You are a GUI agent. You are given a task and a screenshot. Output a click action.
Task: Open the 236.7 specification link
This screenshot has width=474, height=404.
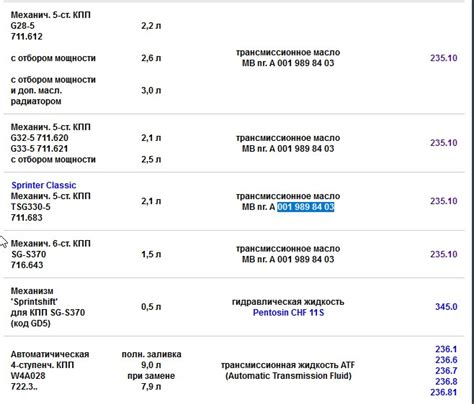click(x=446, y=371)
